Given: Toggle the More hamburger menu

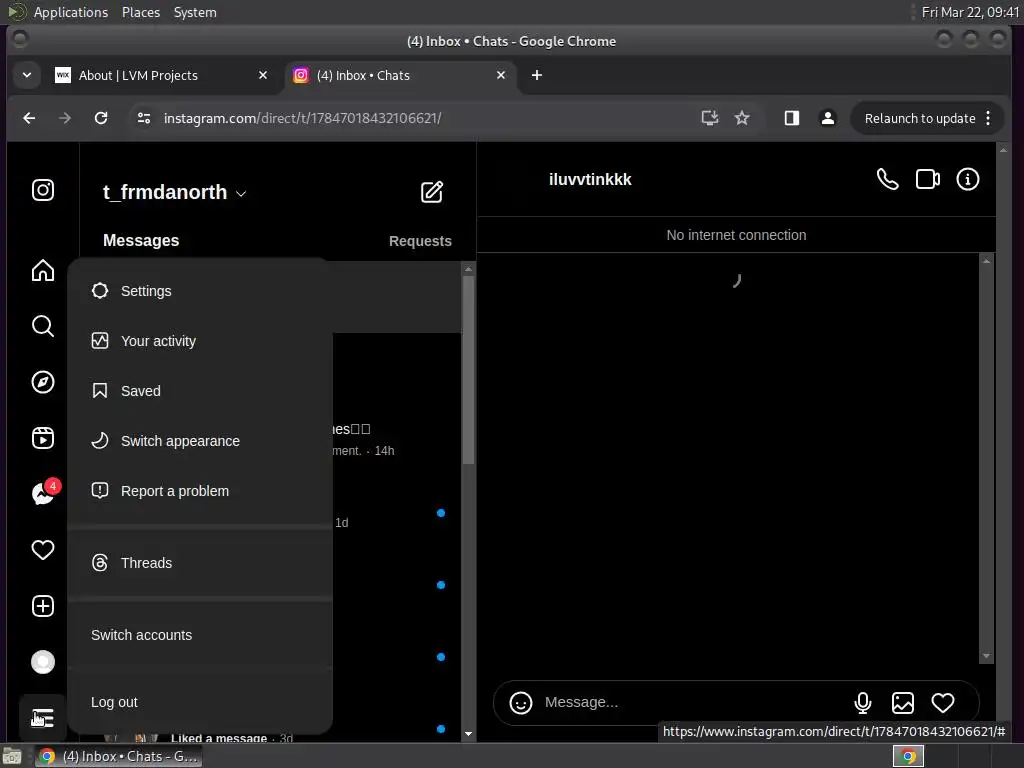Looking at the screenshot, I should [43, 718].
